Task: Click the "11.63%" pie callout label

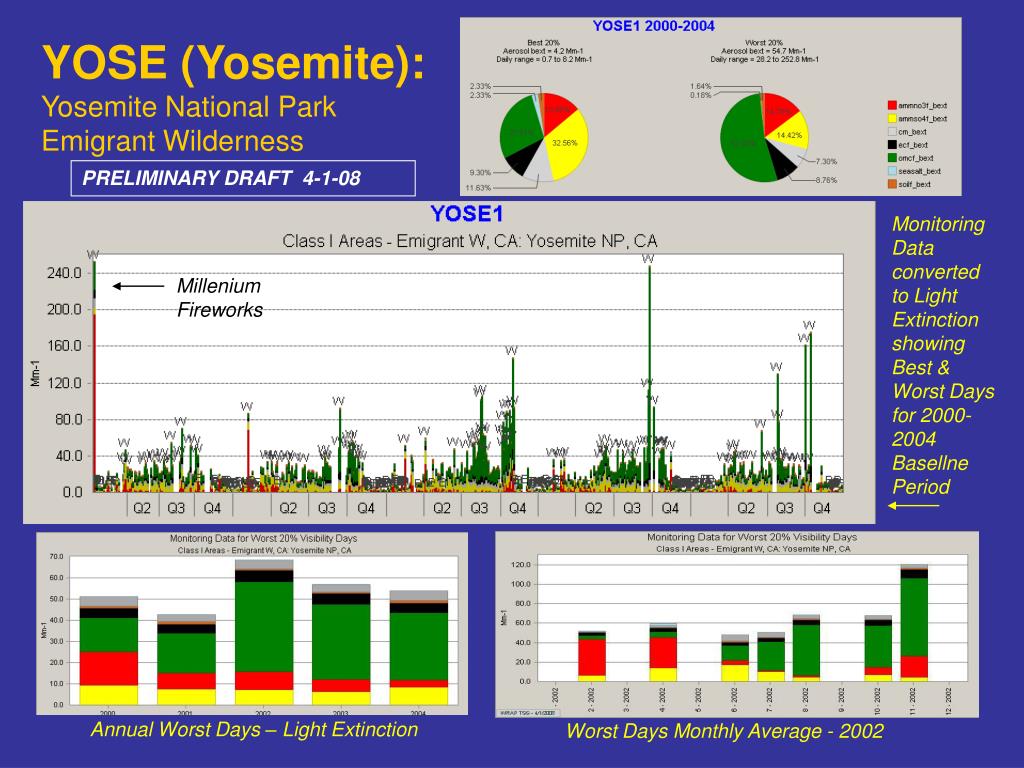Action: [478, 188]
